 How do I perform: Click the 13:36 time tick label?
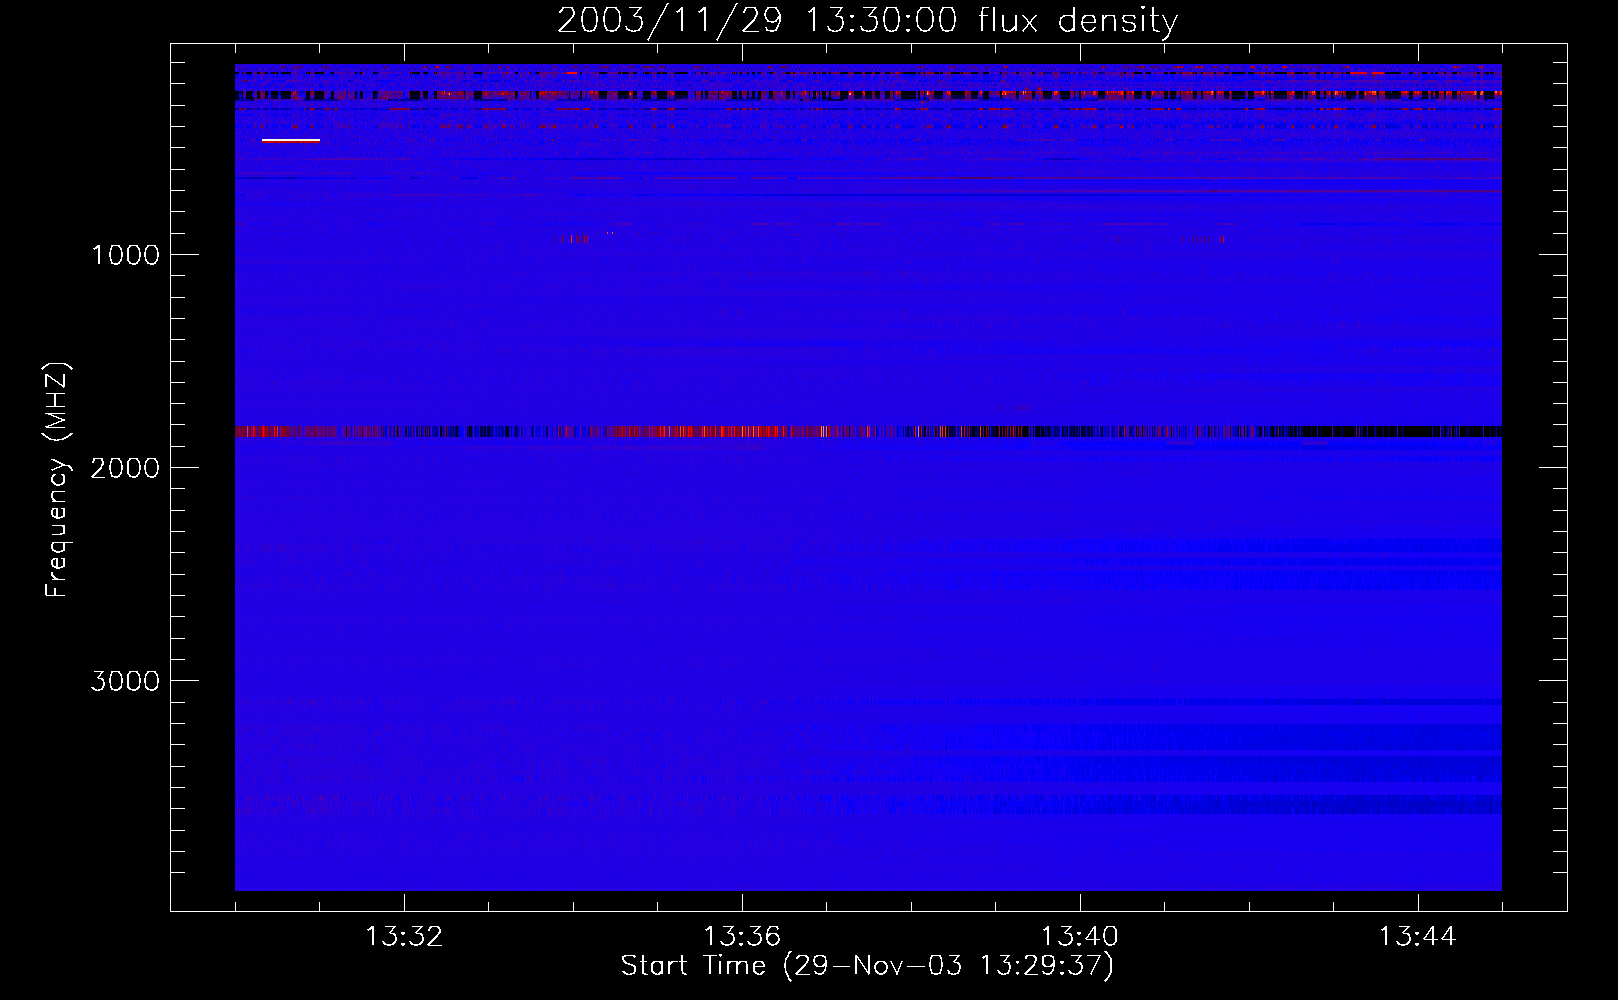(x=742, y=937)
